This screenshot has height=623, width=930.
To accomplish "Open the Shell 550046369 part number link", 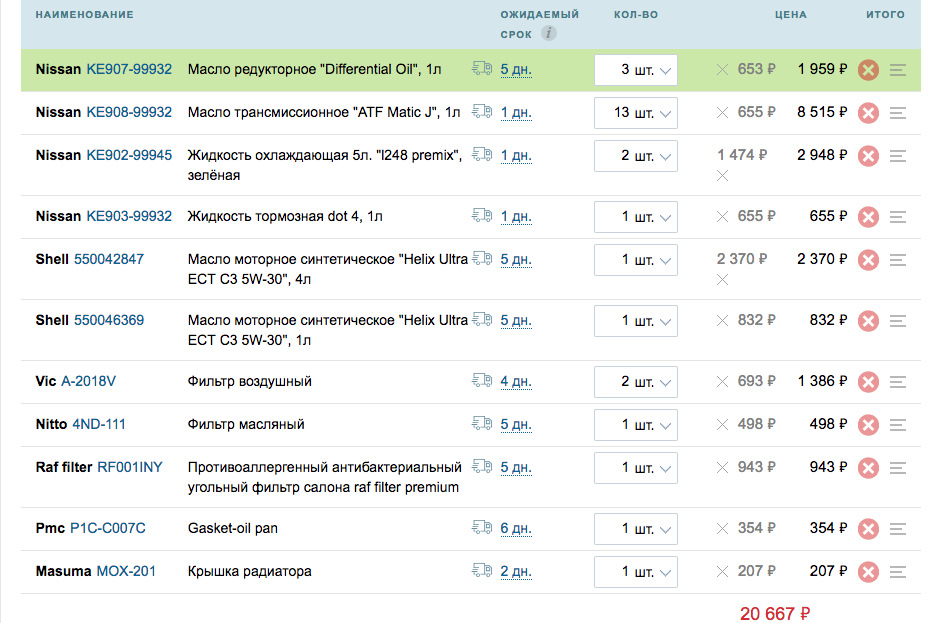I will [109, 320].
